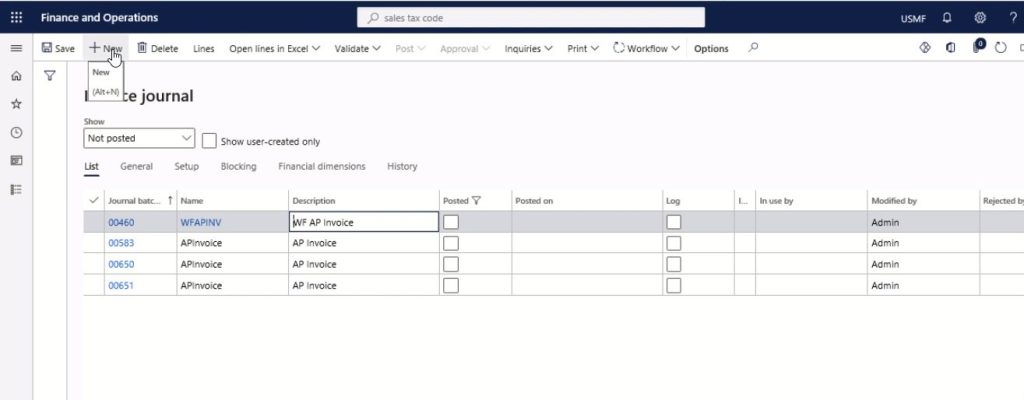Switch to the History tab
1024x400 pixels.
402,166
